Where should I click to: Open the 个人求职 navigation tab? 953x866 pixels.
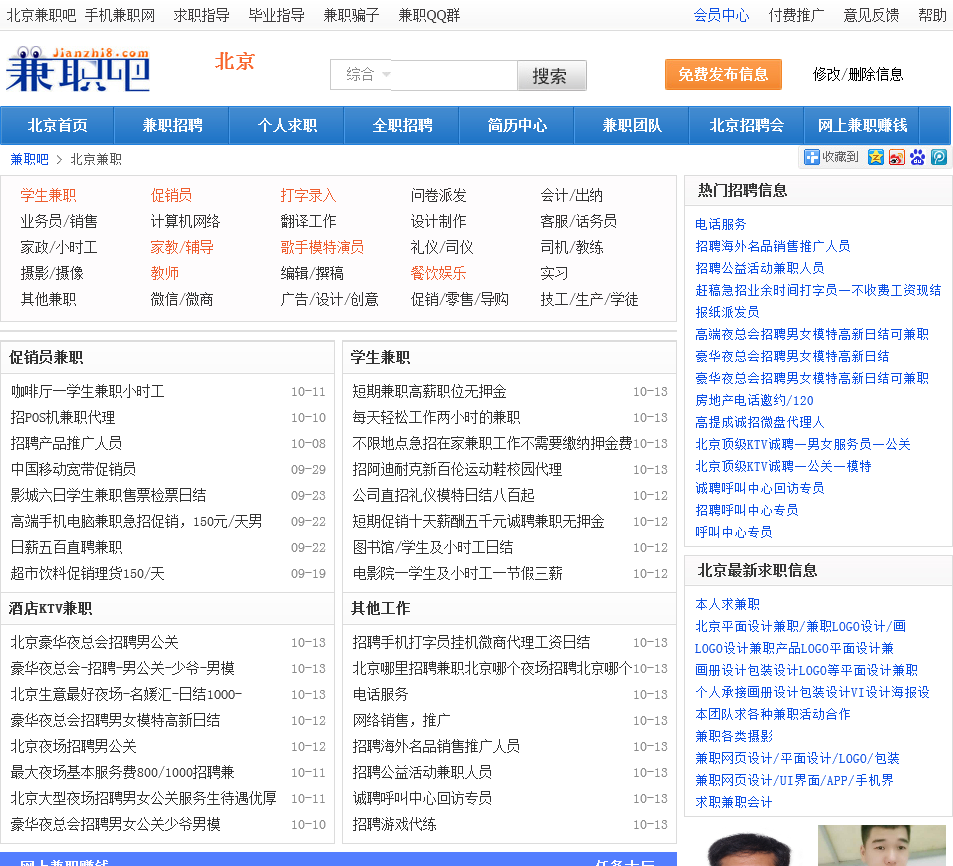(x=287, y=125)
